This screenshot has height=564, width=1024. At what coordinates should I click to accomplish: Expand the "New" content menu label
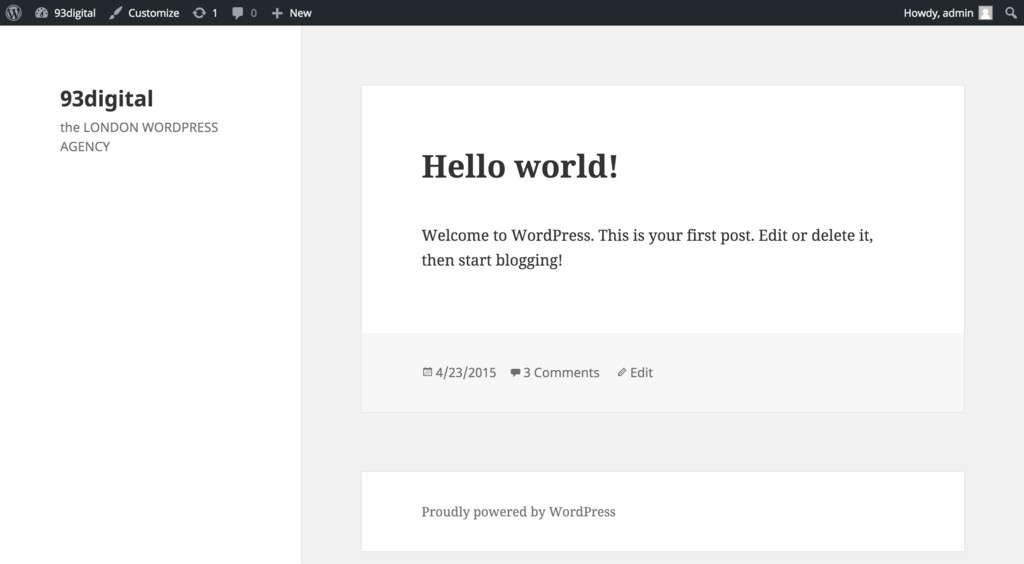pyautogui.click(x=300, y=13)
